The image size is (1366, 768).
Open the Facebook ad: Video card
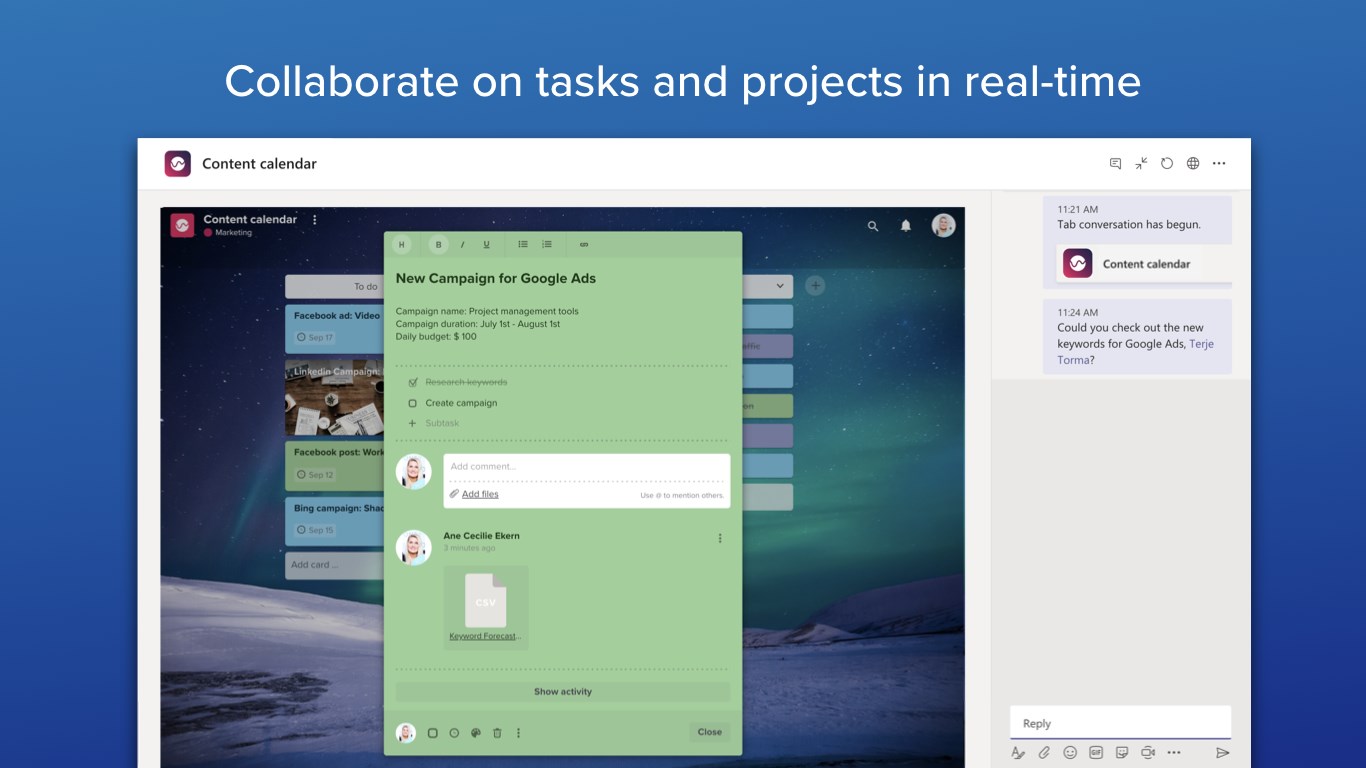click(335, 328)
